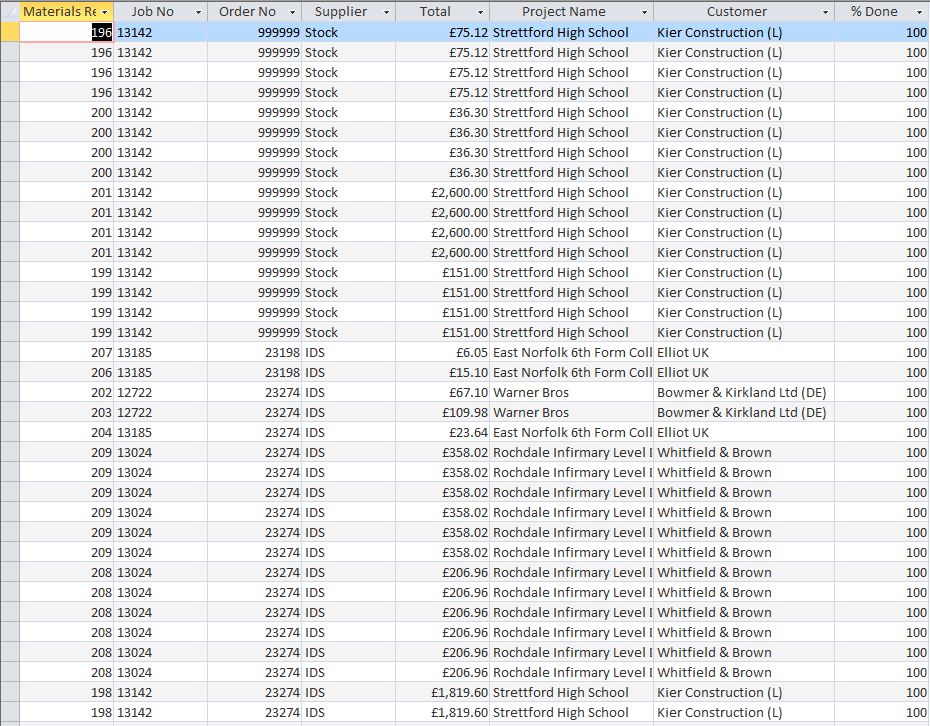Click the row selector for record 204
This screenshot has height=726, width=930.
click(x=9, y=432)
